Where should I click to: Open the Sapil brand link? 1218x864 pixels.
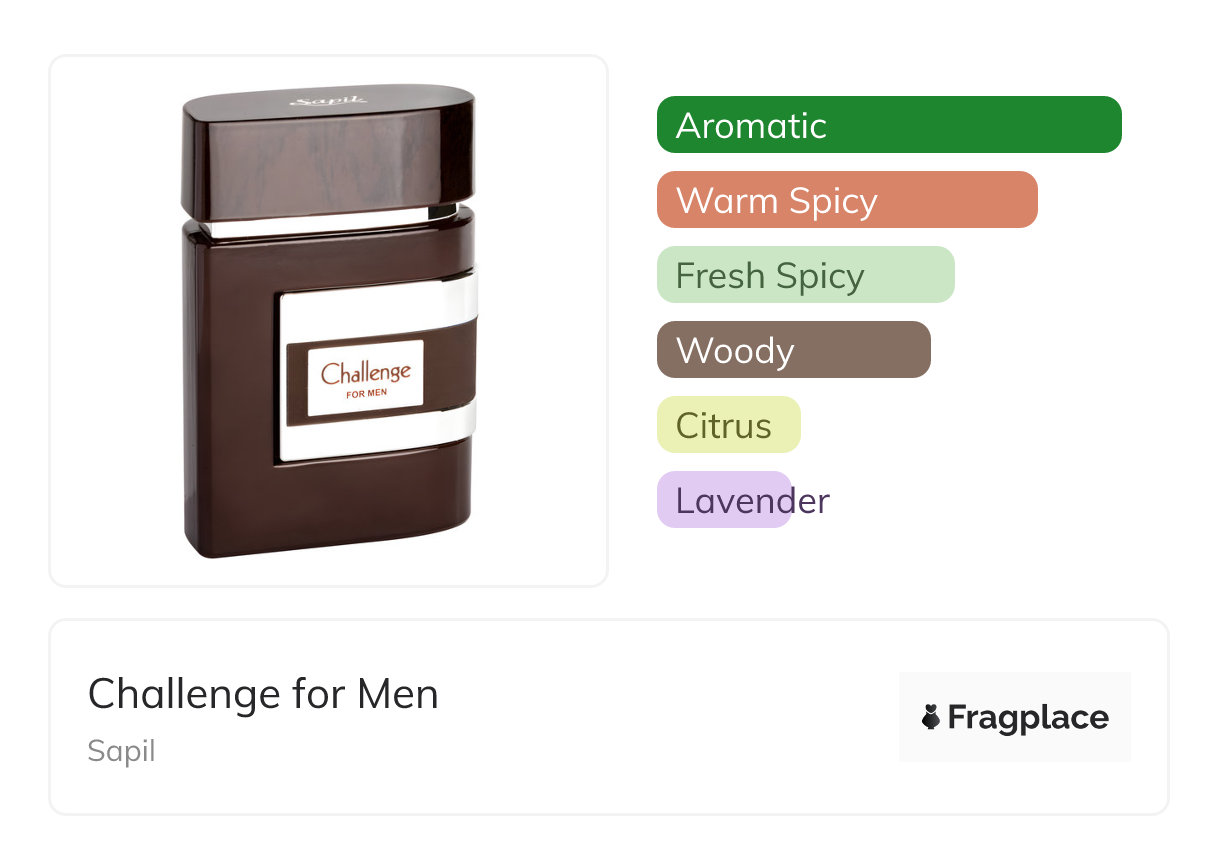[x=121, y=751]
